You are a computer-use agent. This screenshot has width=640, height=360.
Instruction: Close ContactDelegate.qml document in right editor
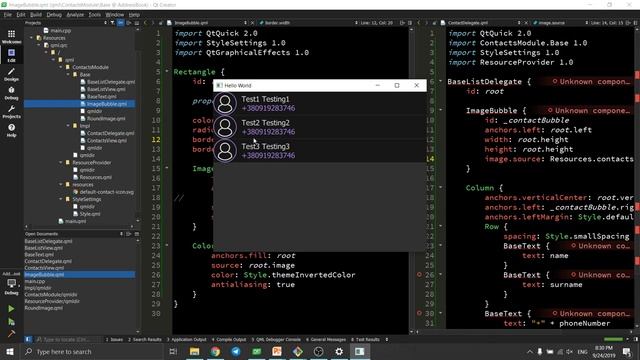[526, 23]
